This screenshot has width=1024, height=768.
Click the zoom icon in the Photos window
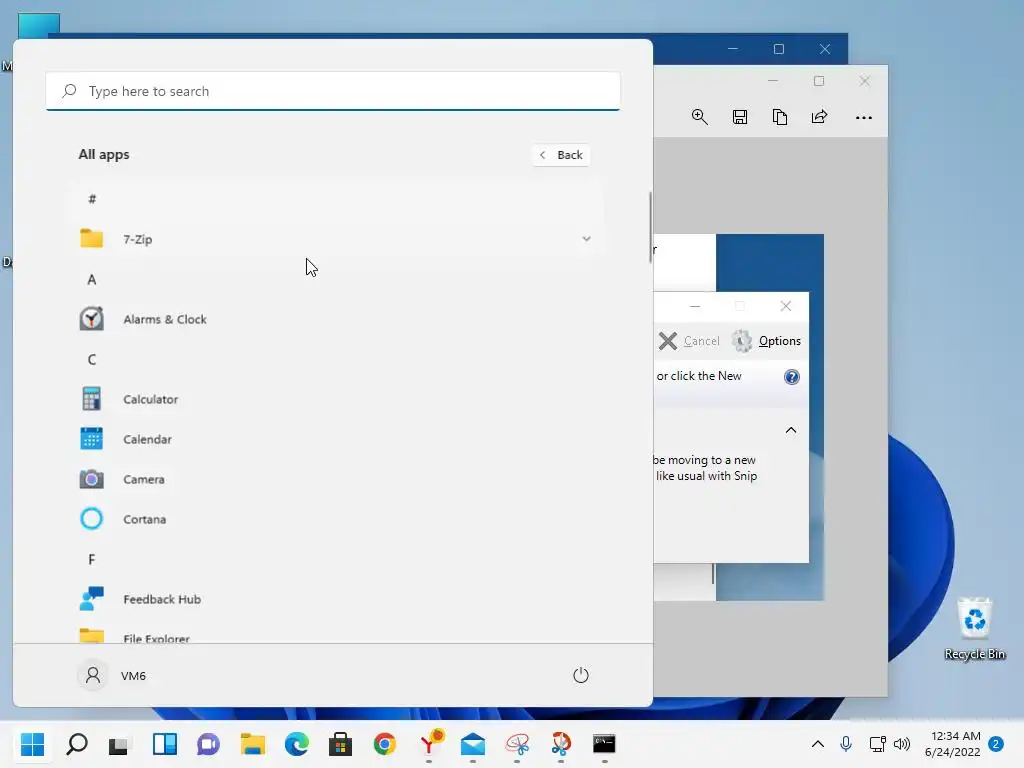point(699,117)
